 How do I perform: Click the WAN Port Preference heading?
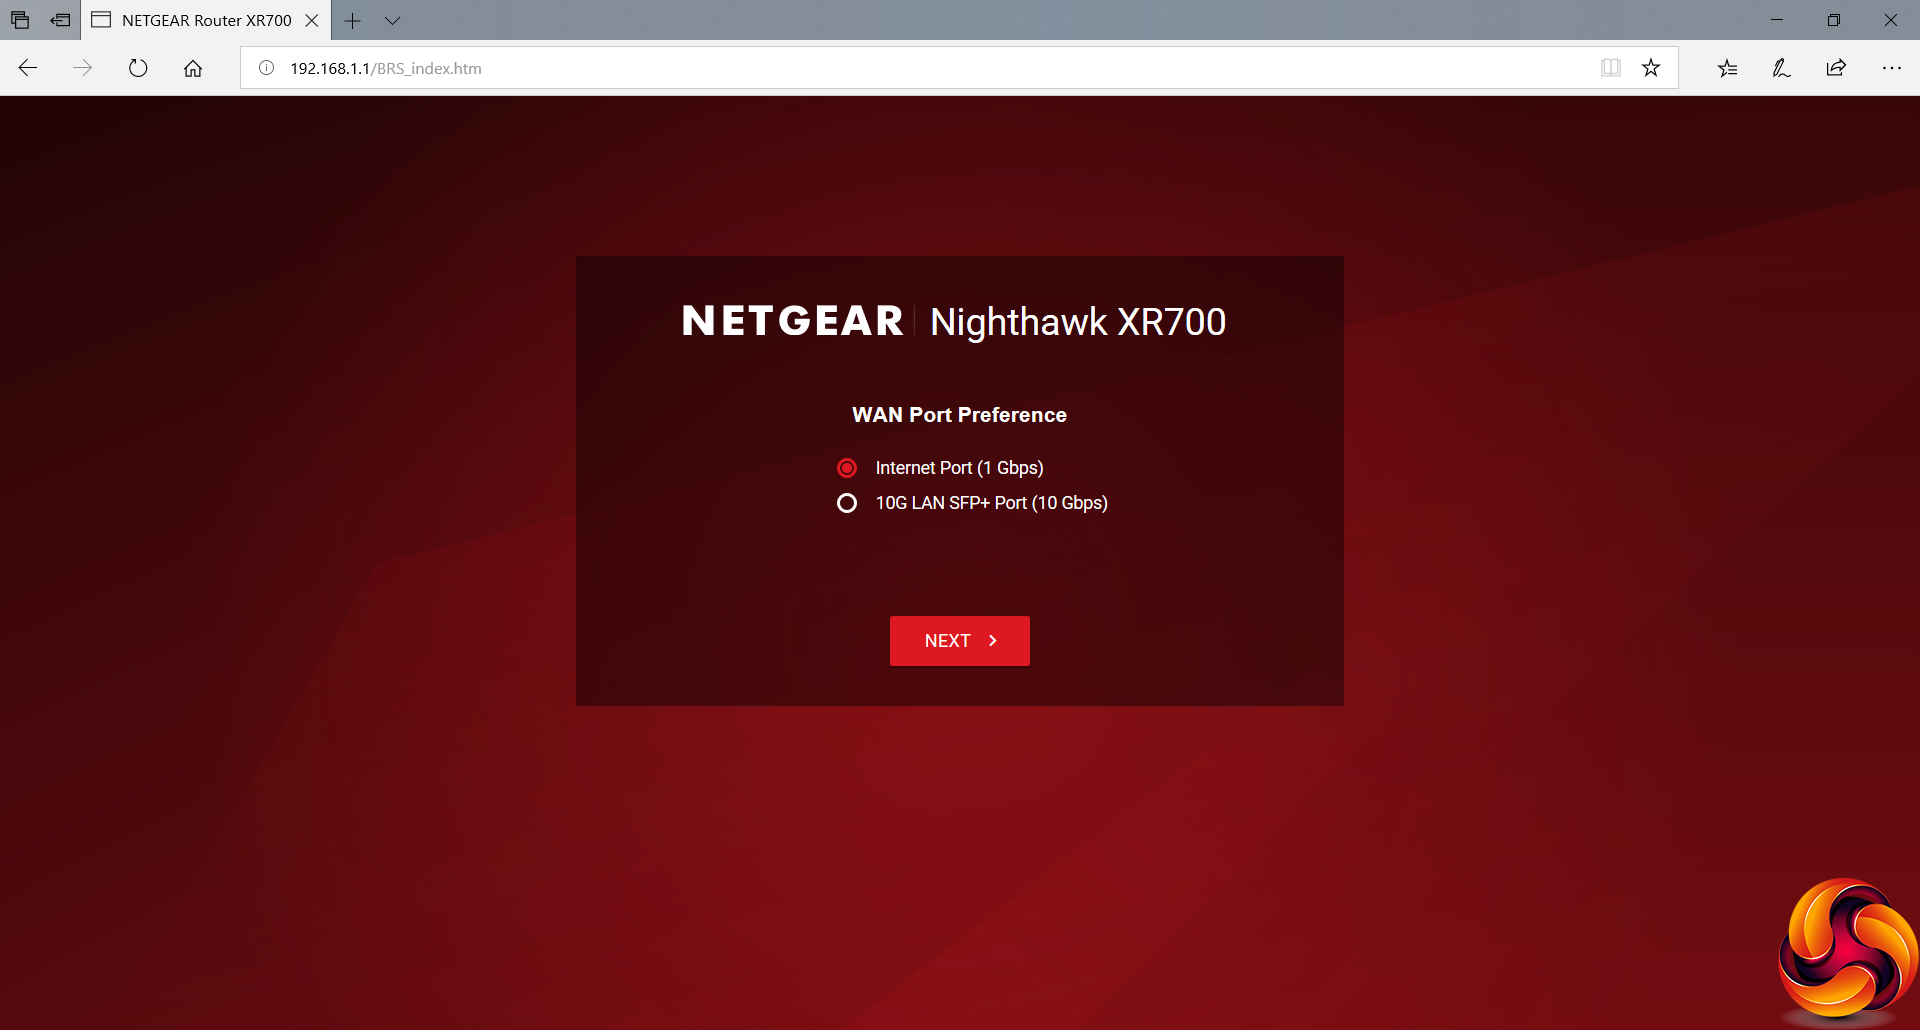coord(959,415)
